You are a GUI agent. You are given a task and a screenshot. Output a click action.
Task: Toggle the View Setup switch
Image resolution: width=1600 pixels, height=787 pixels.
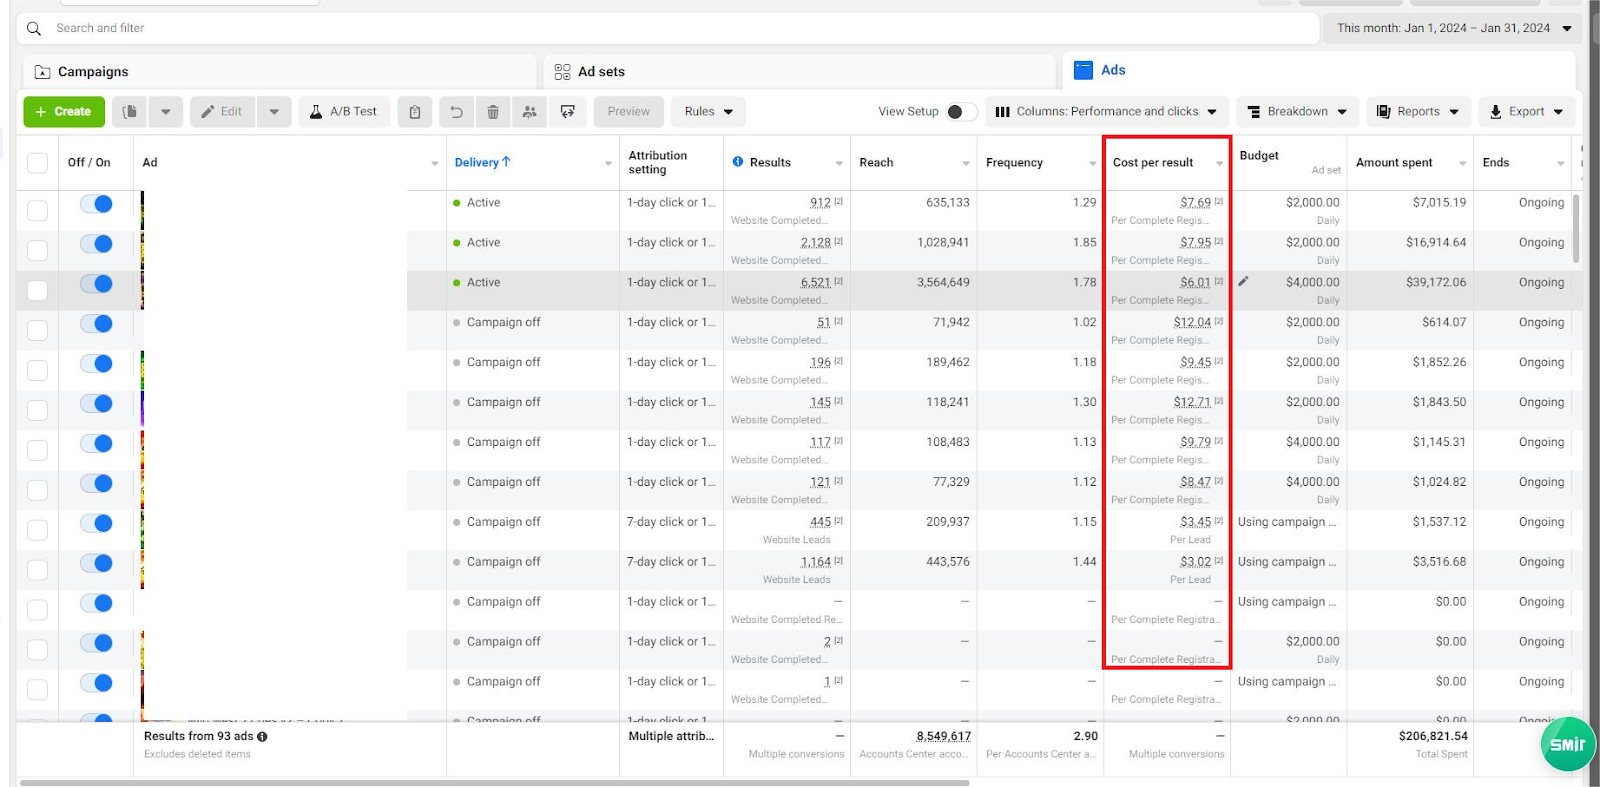point(961,112)
